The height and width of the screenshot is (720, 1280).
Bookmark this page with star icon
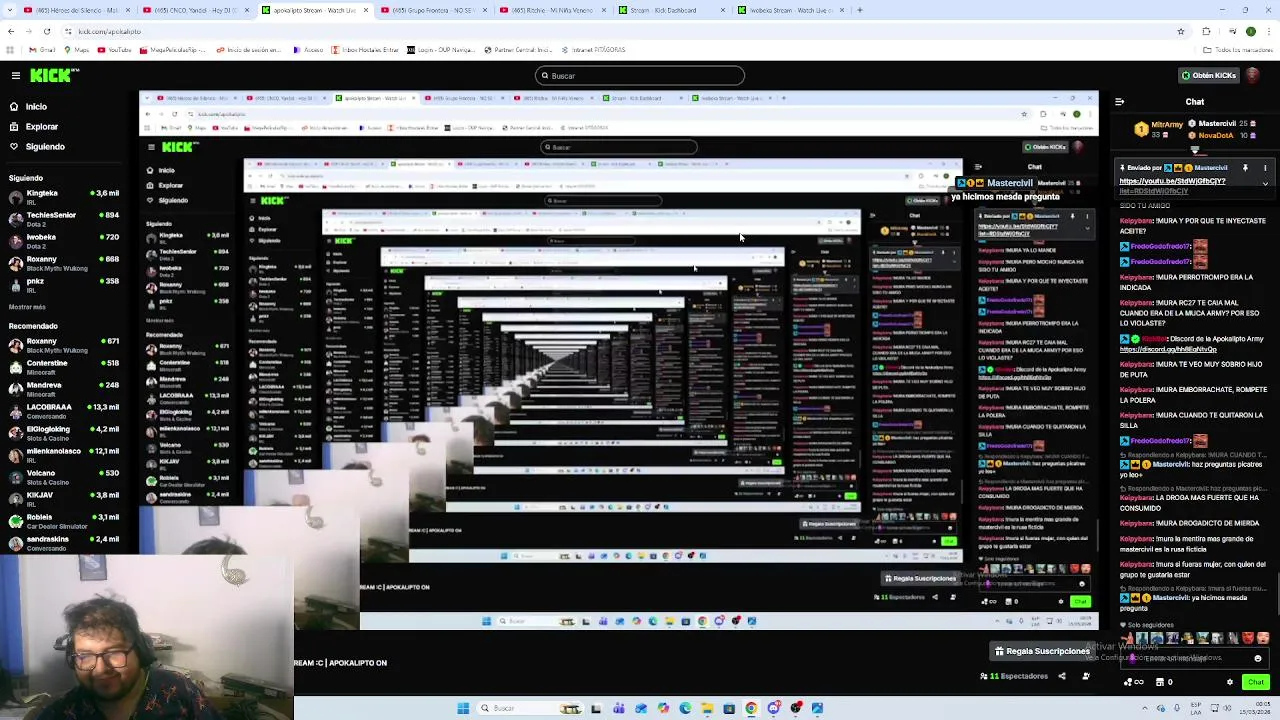[x=1181, y=32]
